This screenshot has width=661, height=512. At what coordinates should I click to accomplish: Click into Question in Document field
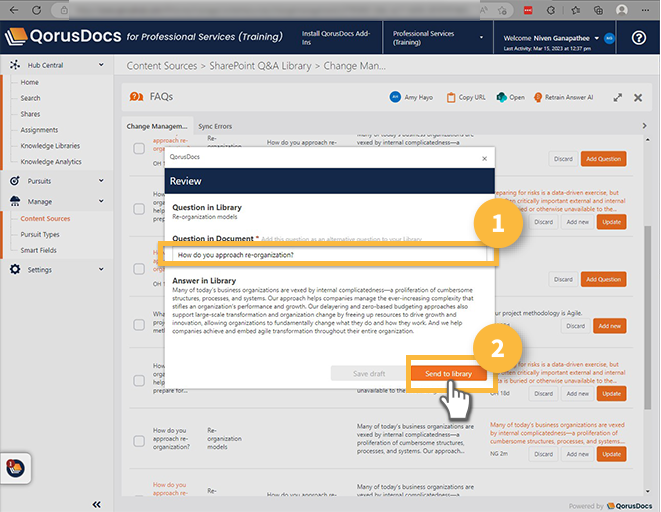click(329, 255)
